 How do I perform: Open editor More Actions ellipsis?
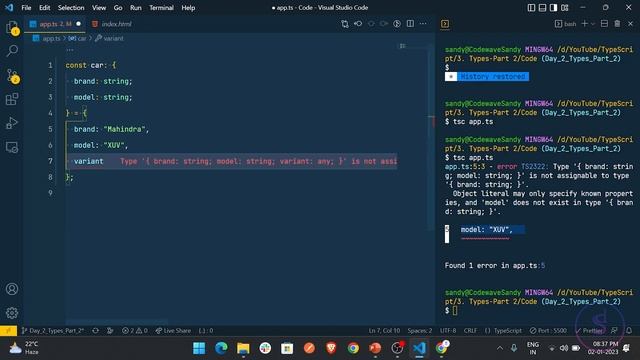[x=423, y=24]
